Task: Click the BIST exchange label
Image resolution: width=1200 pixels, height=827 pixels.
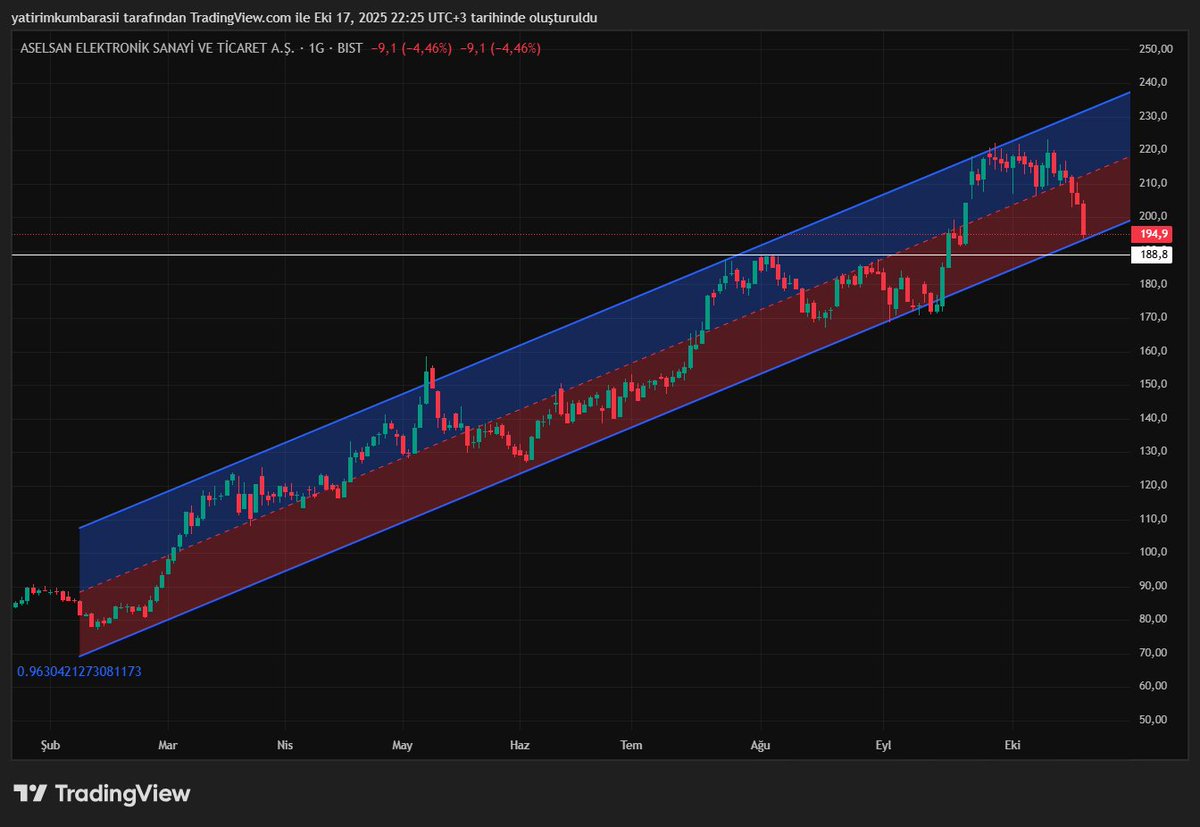Action: point(349,48)
